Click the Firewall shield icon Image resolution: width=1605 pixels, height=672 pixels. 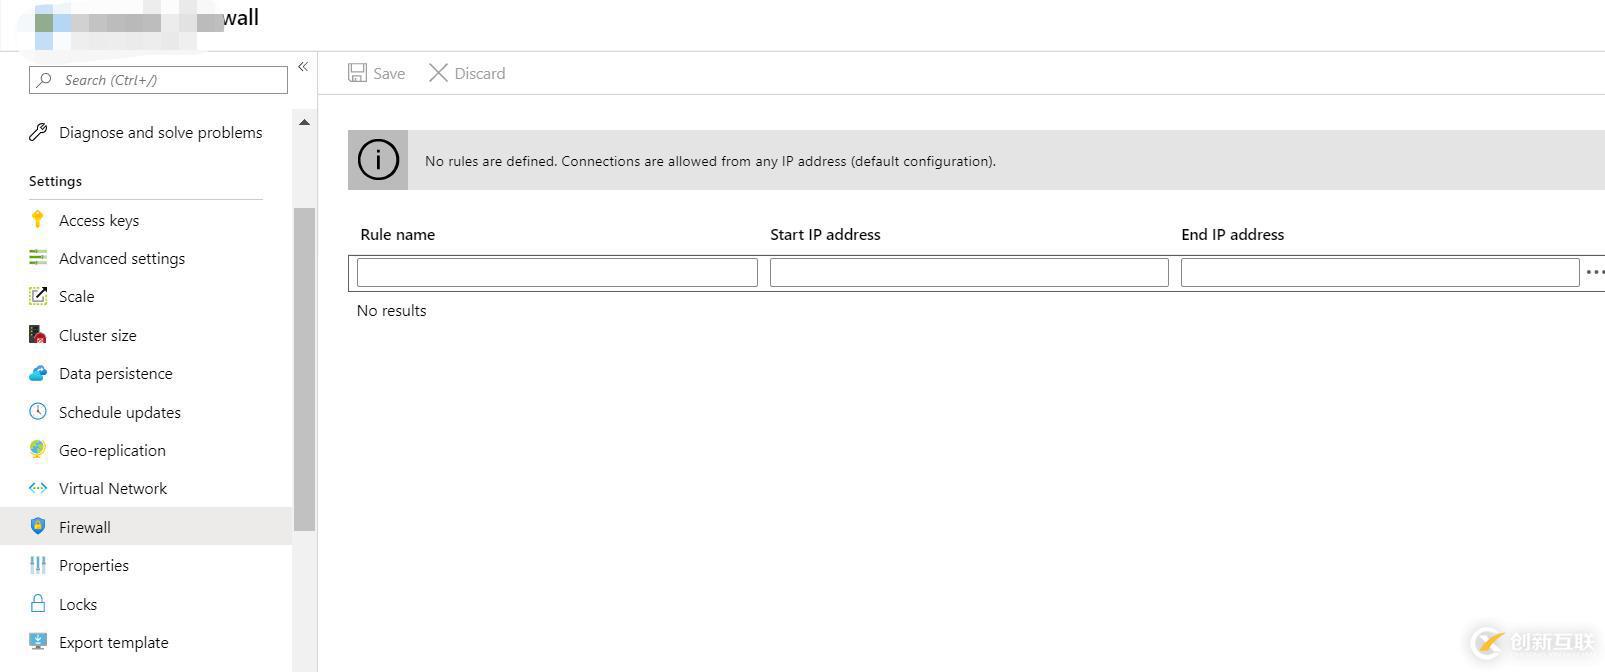coord(37,527)
